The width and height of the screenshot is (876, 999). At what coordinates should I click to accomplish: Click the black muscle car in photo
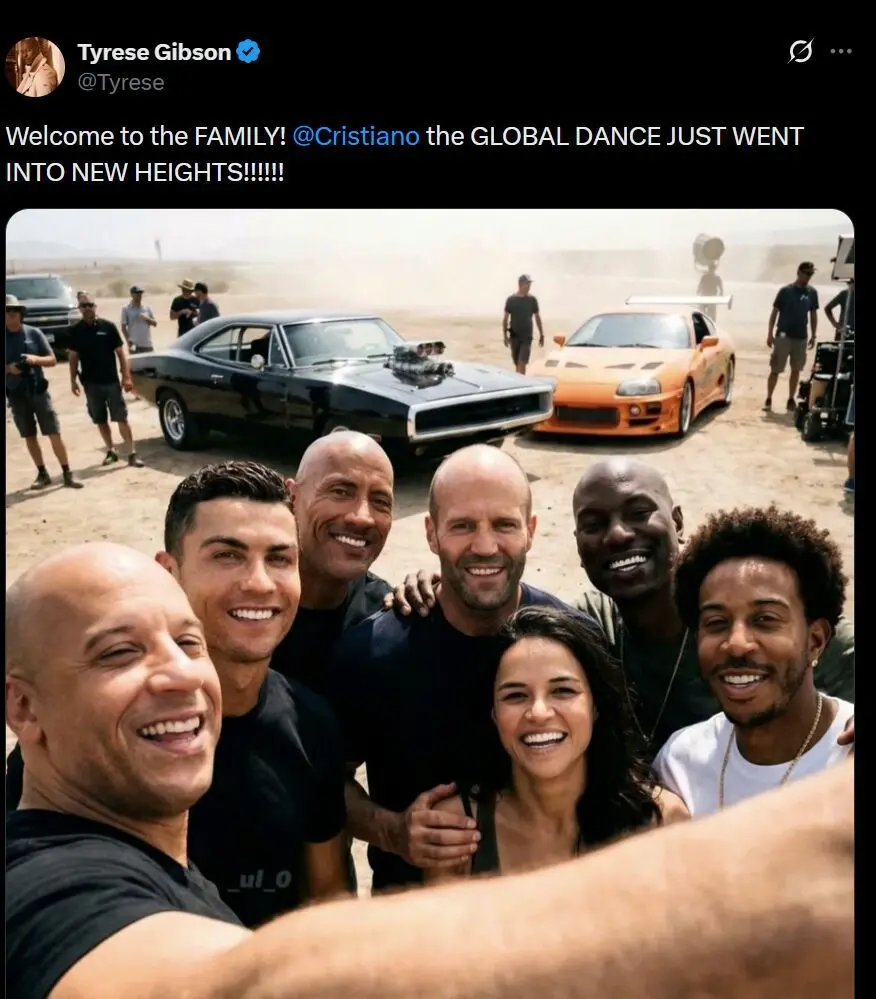coord(341,376)
